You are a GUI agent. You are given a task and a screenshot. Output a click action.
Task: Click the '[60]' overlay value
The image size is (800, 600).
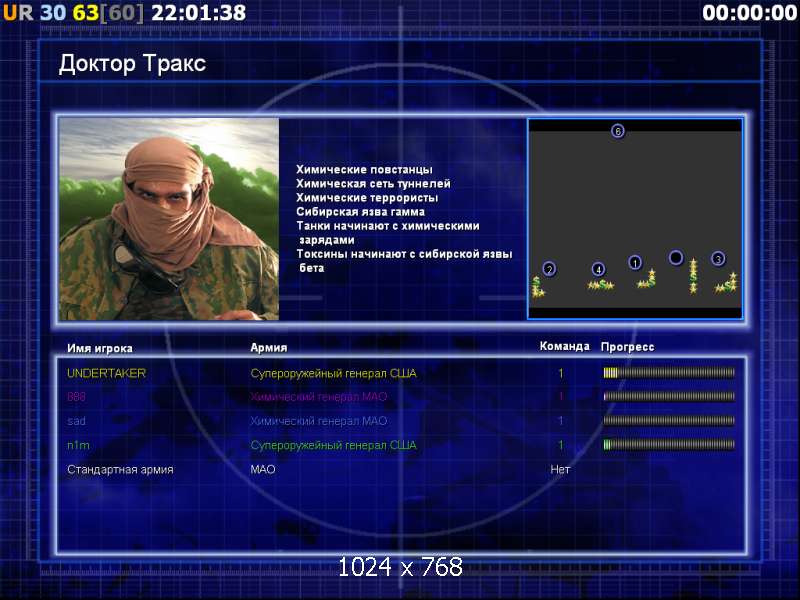pyautogui.click(x=121, y=13)
